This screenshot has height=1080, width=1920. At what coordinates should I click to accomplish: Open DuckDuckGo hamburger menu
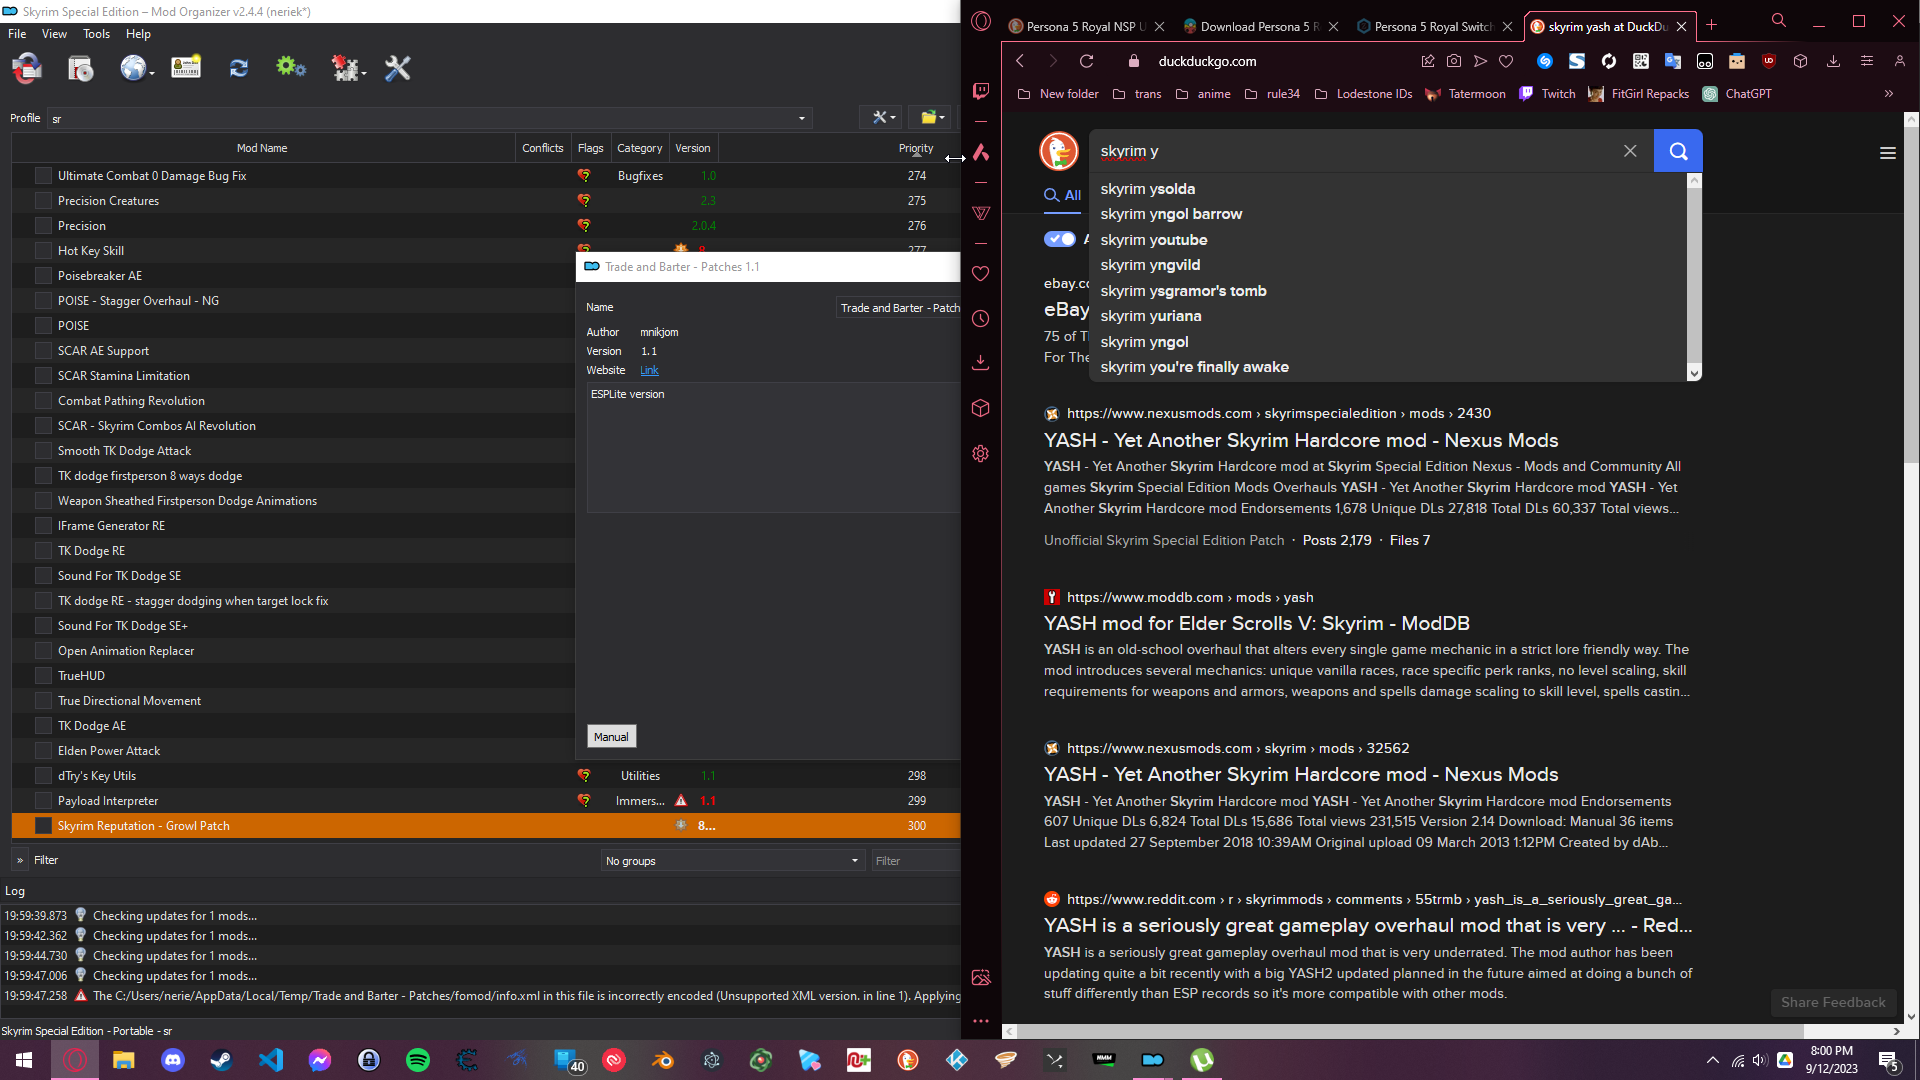pos(1888,153)
